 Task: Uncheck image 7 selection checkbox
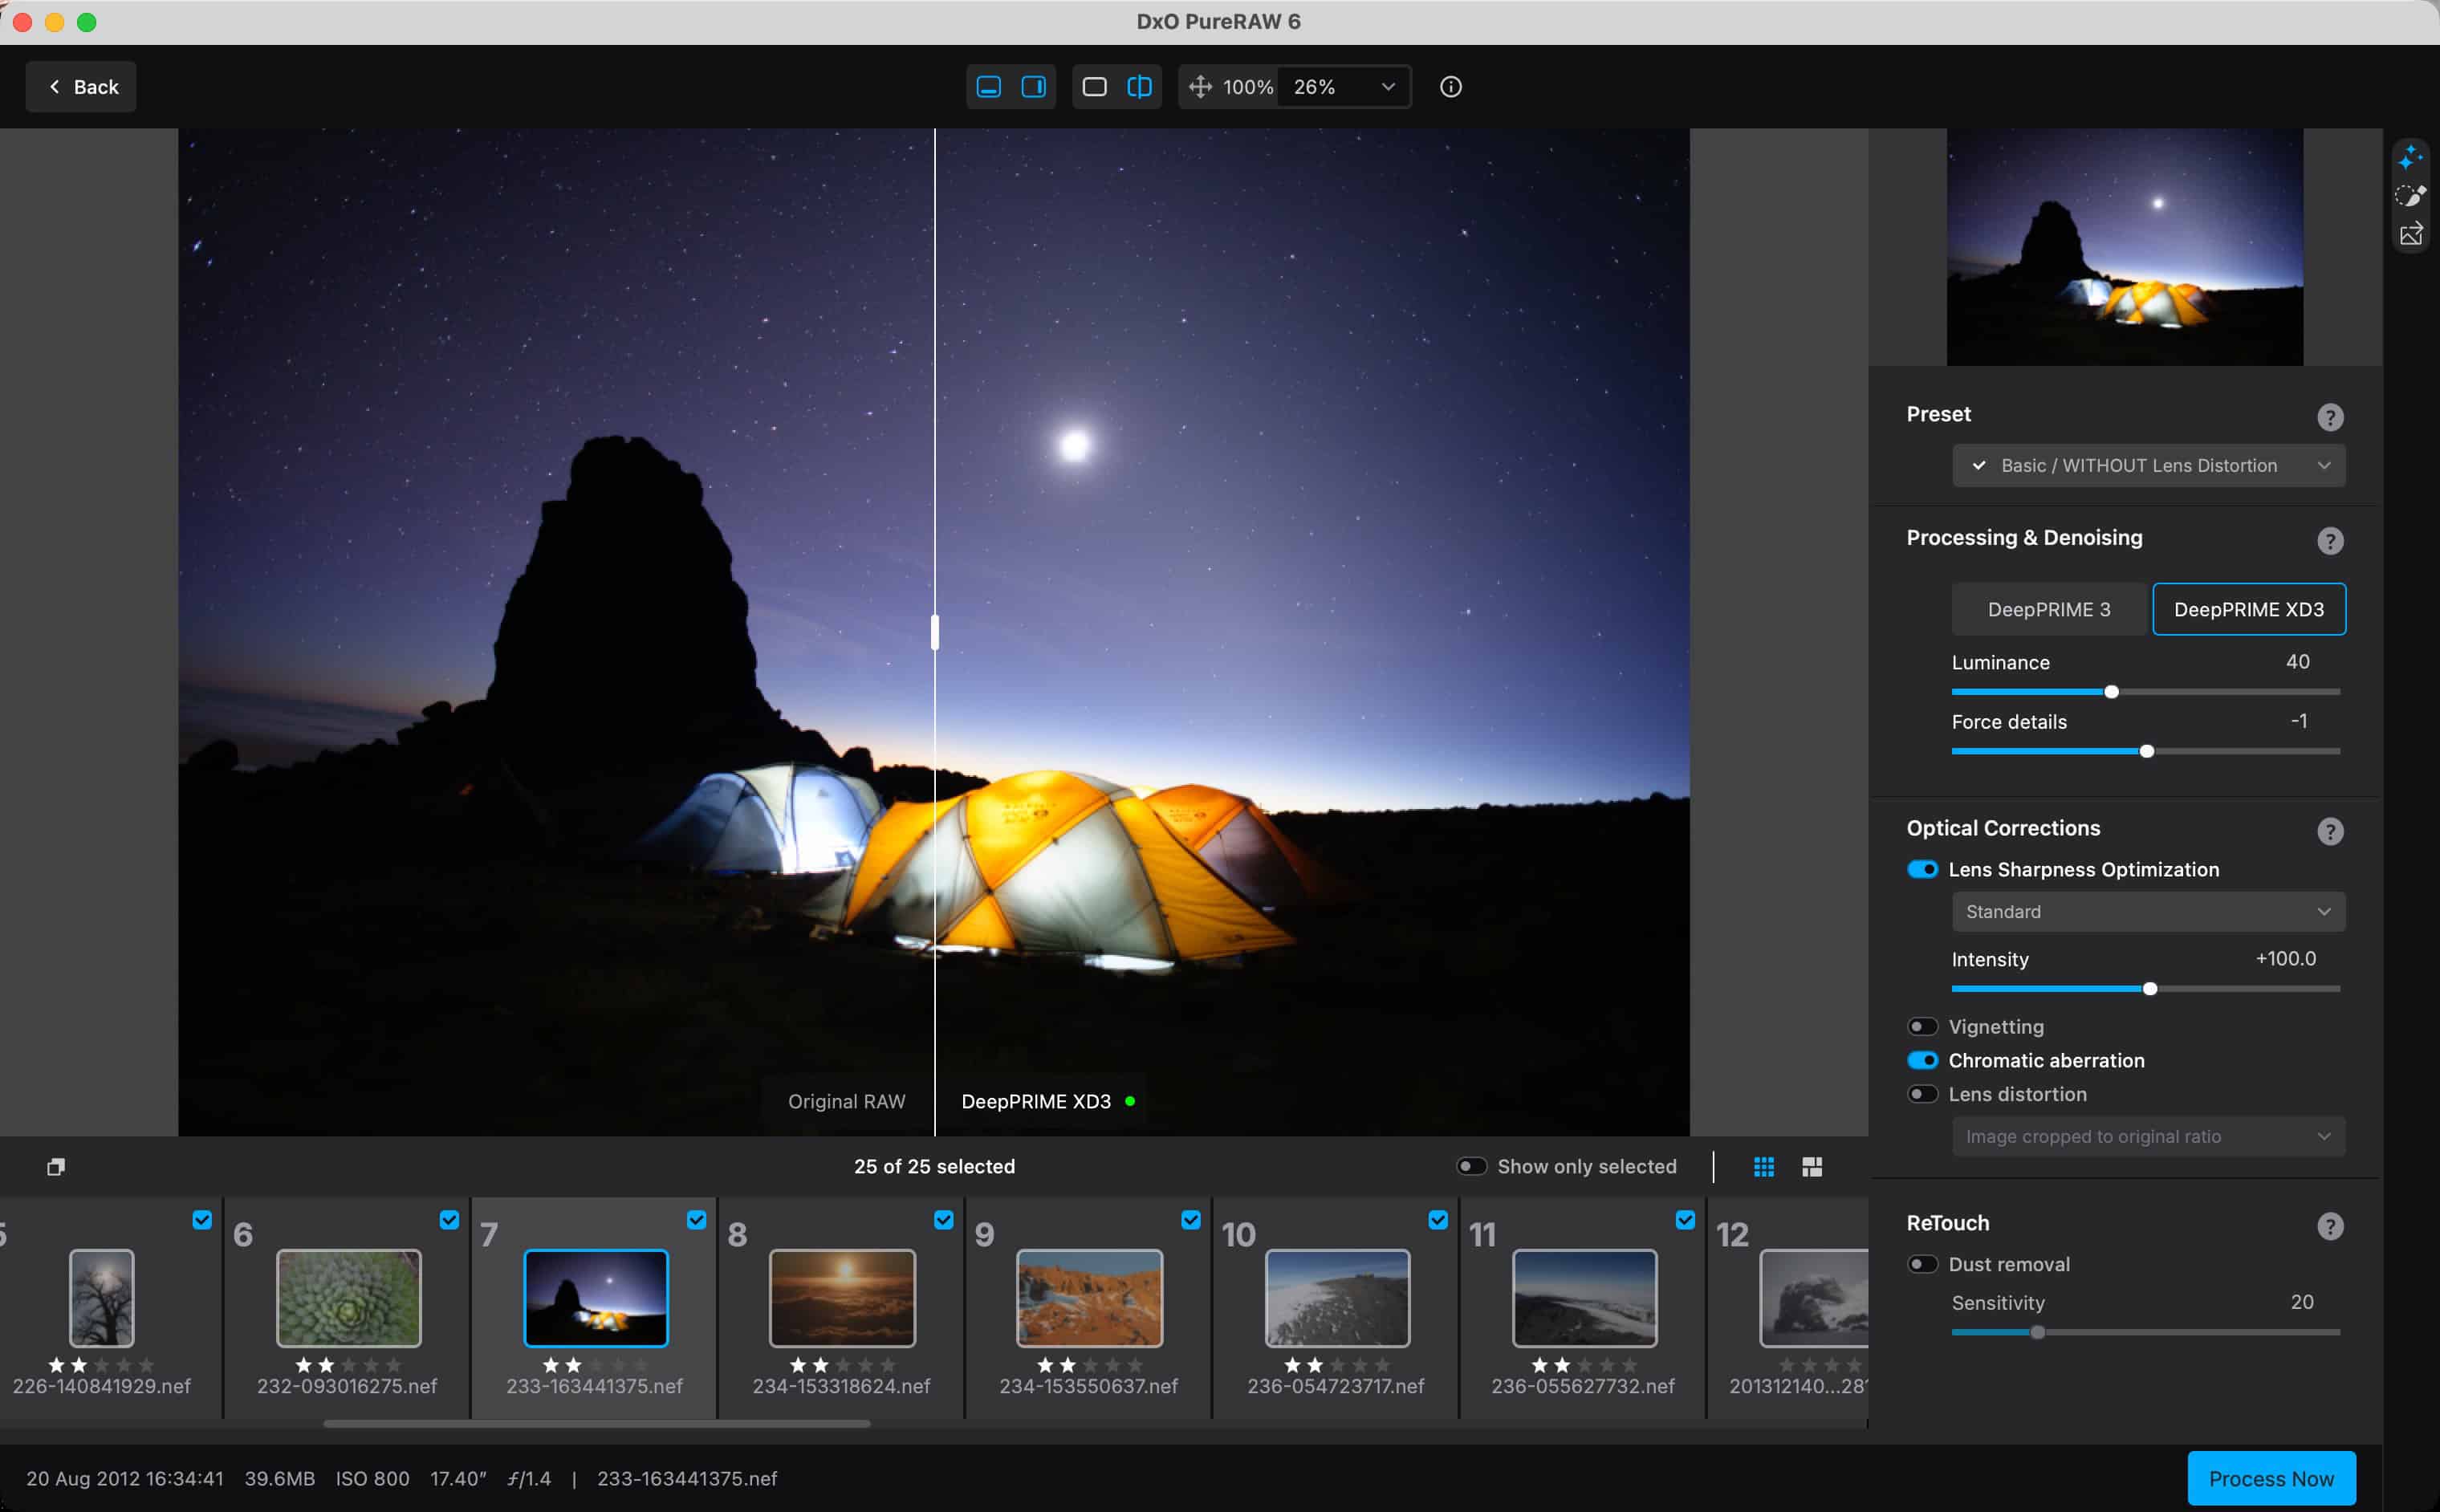(x=696, y=1219)
